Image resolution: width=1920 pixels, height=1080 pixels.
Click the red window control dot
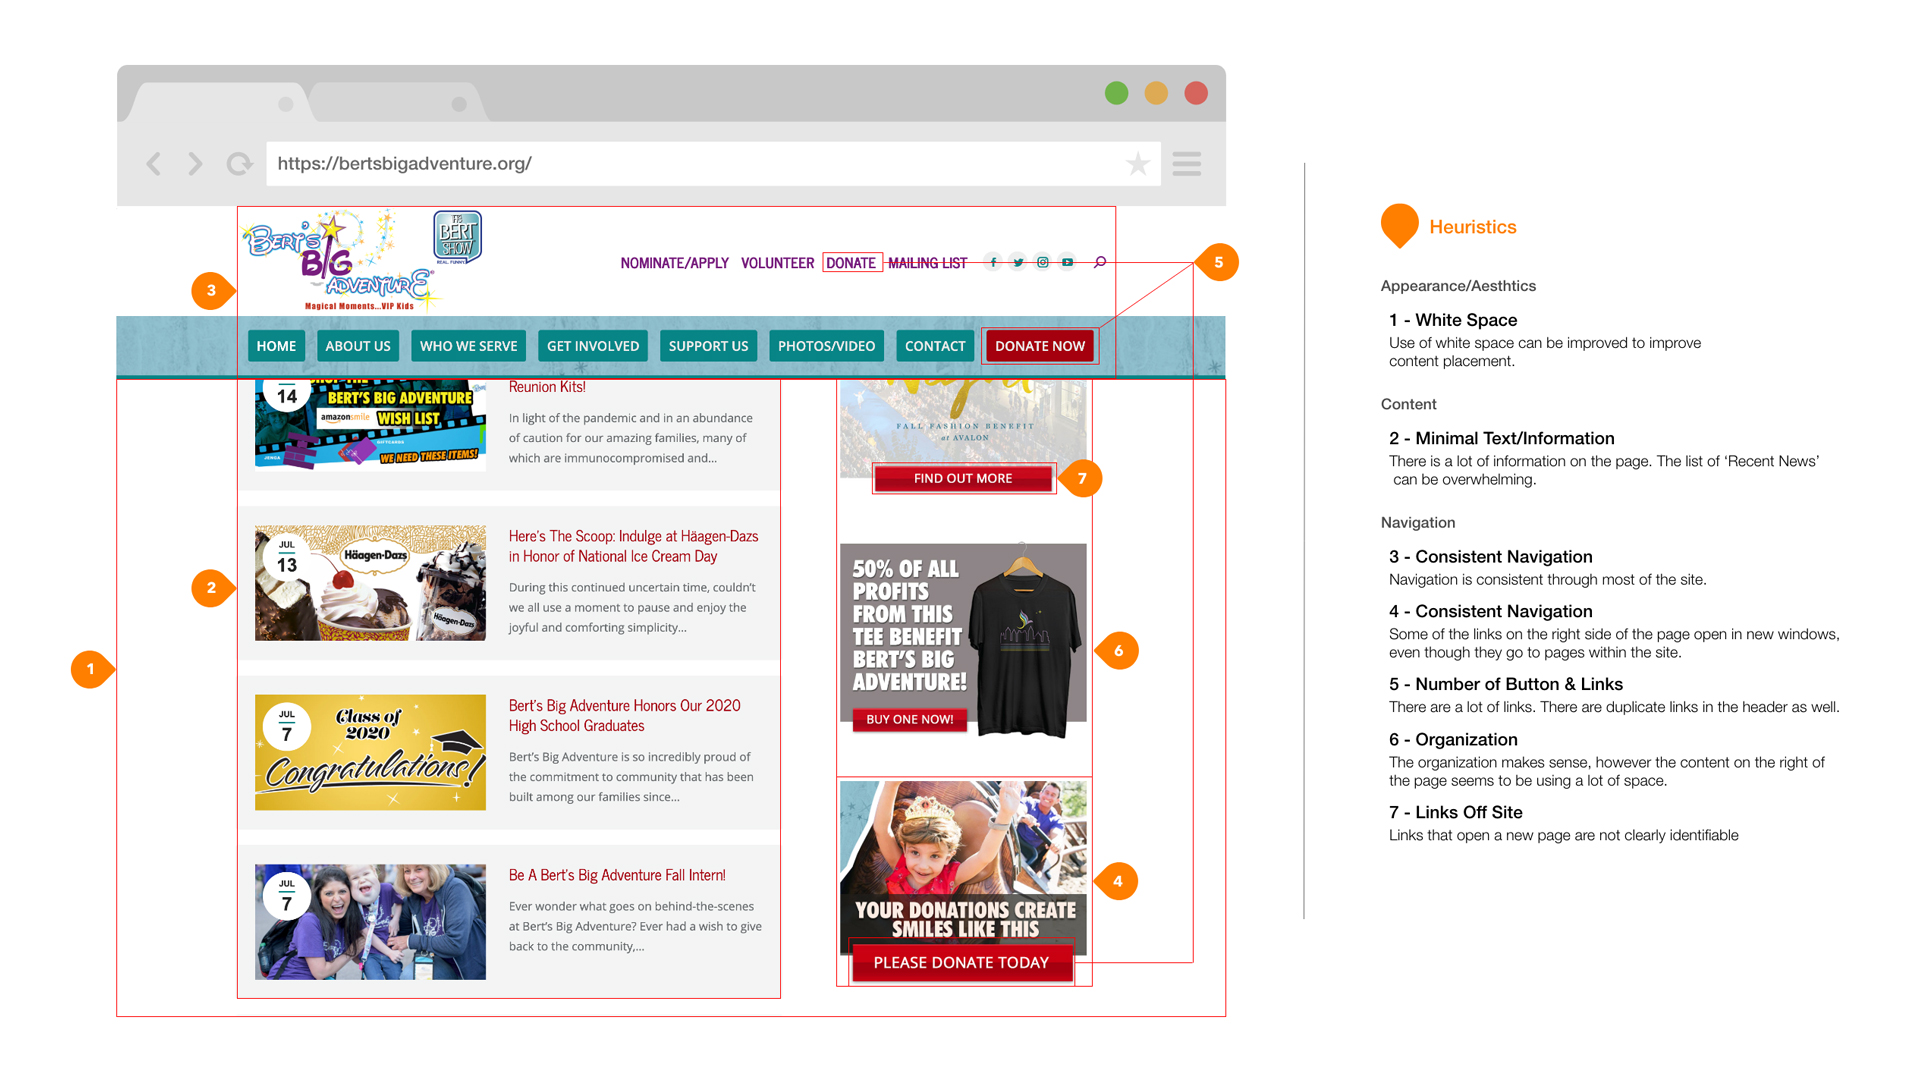point(1196,93)
